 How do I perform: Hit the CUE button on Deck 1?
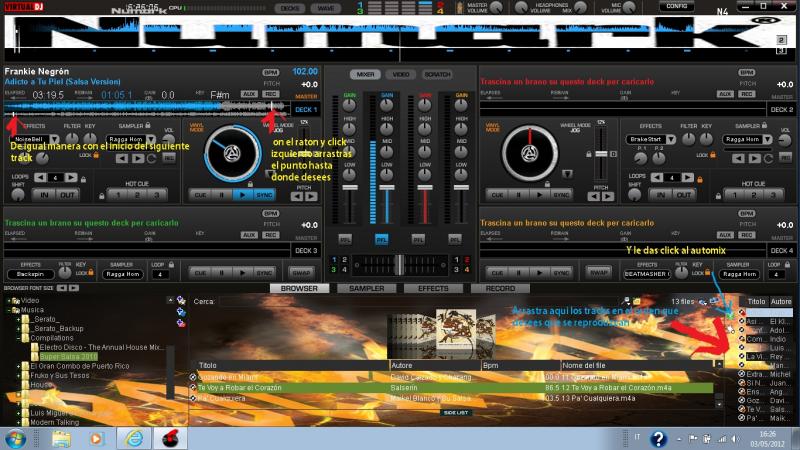click(200, 195)
